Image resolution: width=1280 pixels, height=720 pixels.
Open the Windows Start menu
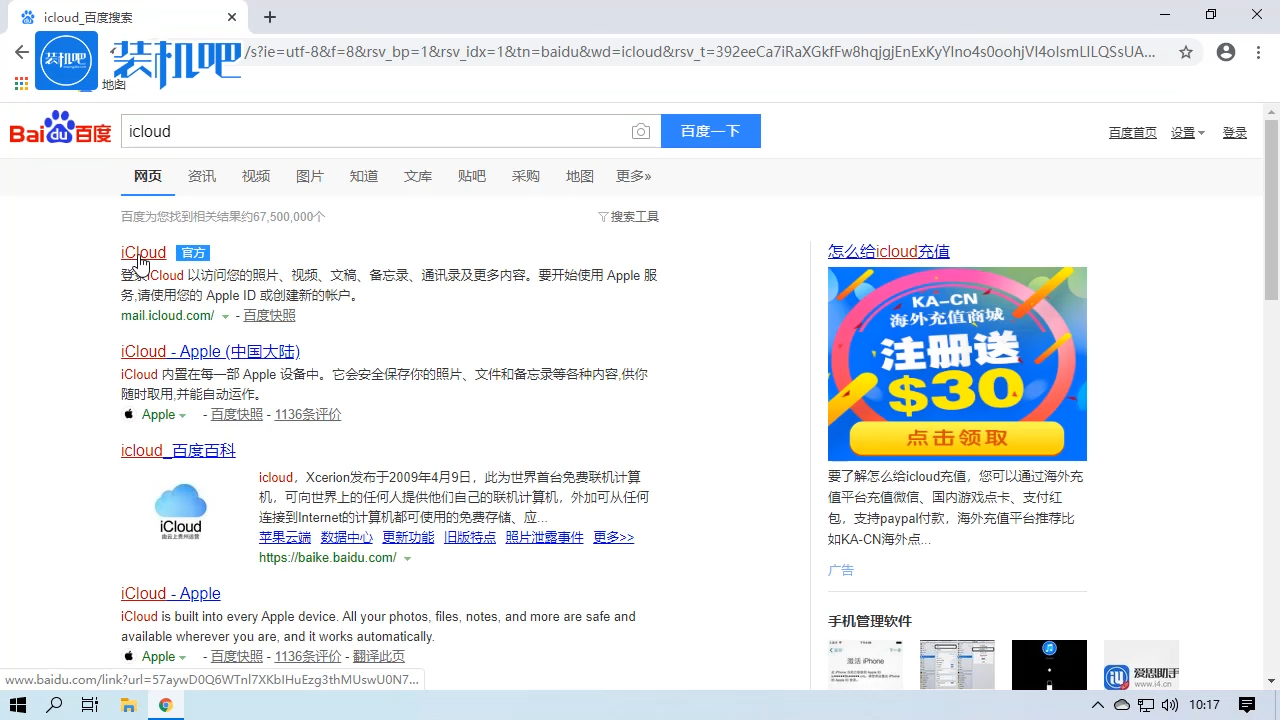point(17,705)
